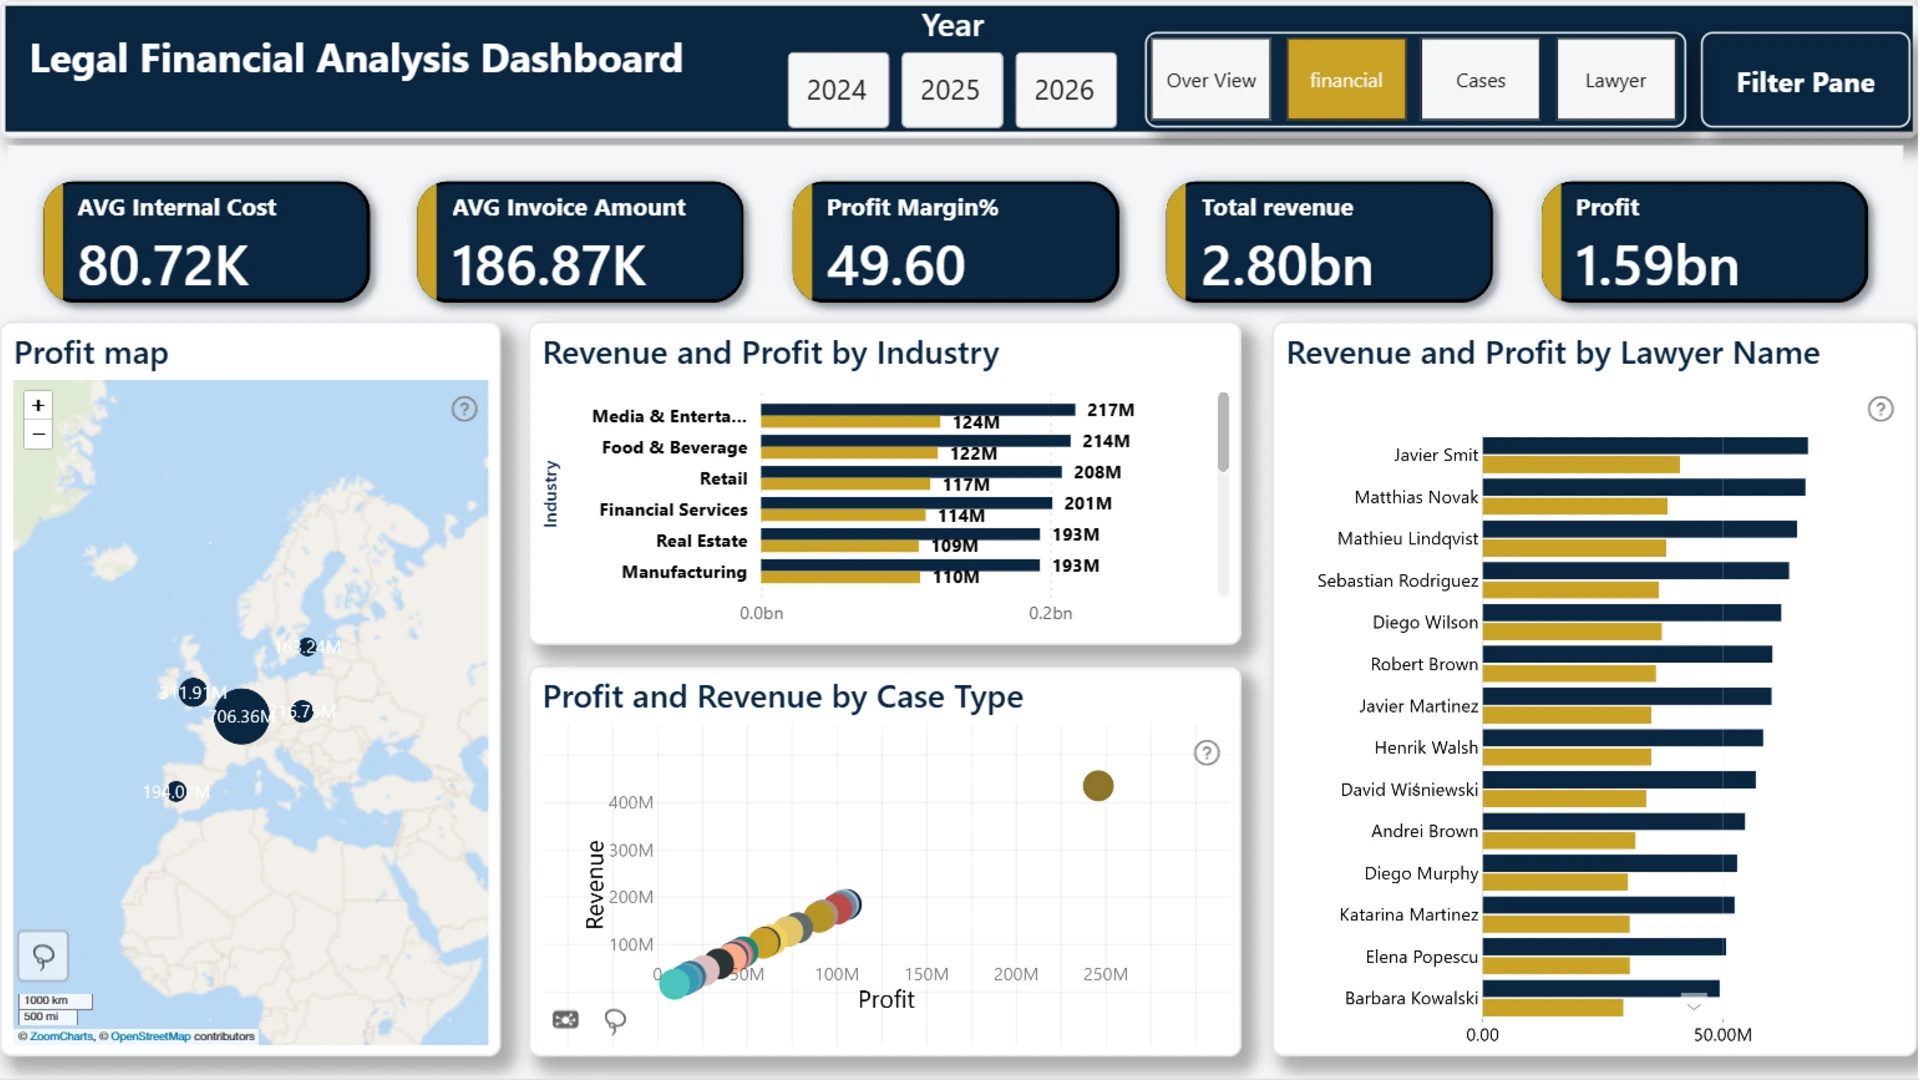Screen dimensions: 1920x1080
Task: Go to the Cases page
Action: pyautogui.click(x=1481, y=80)
